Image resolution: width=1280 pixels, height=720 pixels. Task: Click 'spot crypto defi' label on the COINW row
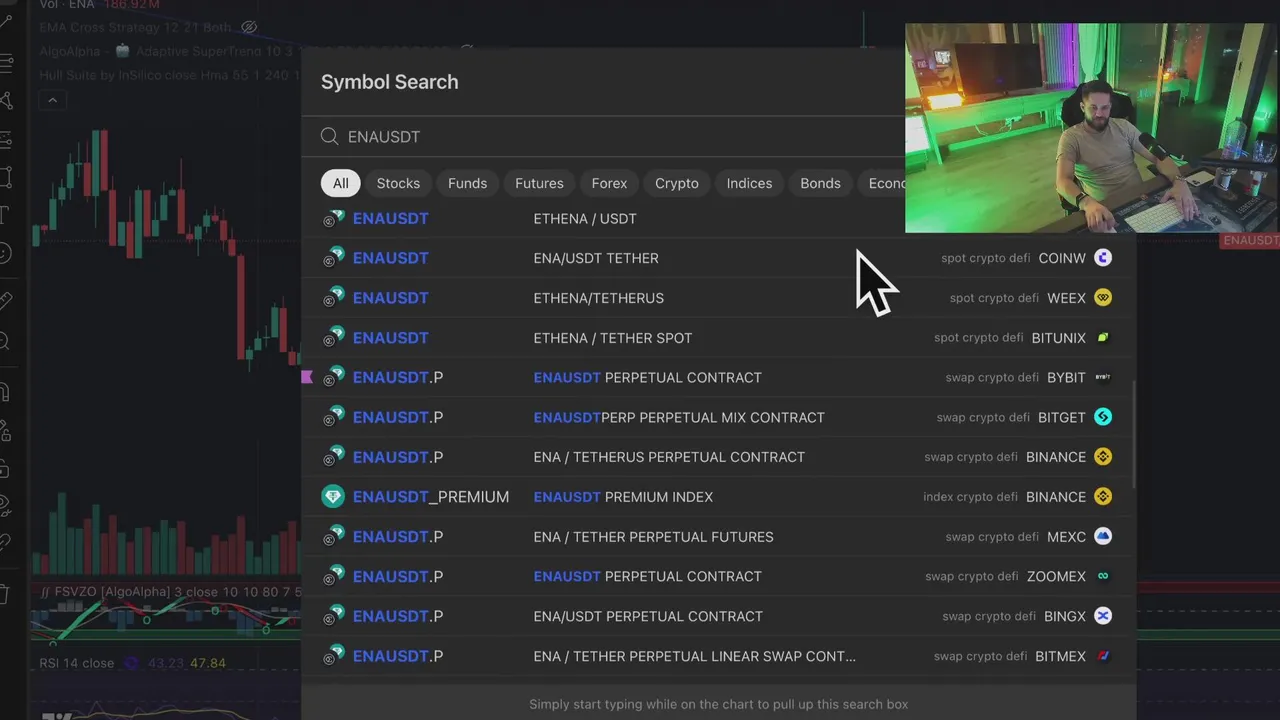(x=986, y=258)
